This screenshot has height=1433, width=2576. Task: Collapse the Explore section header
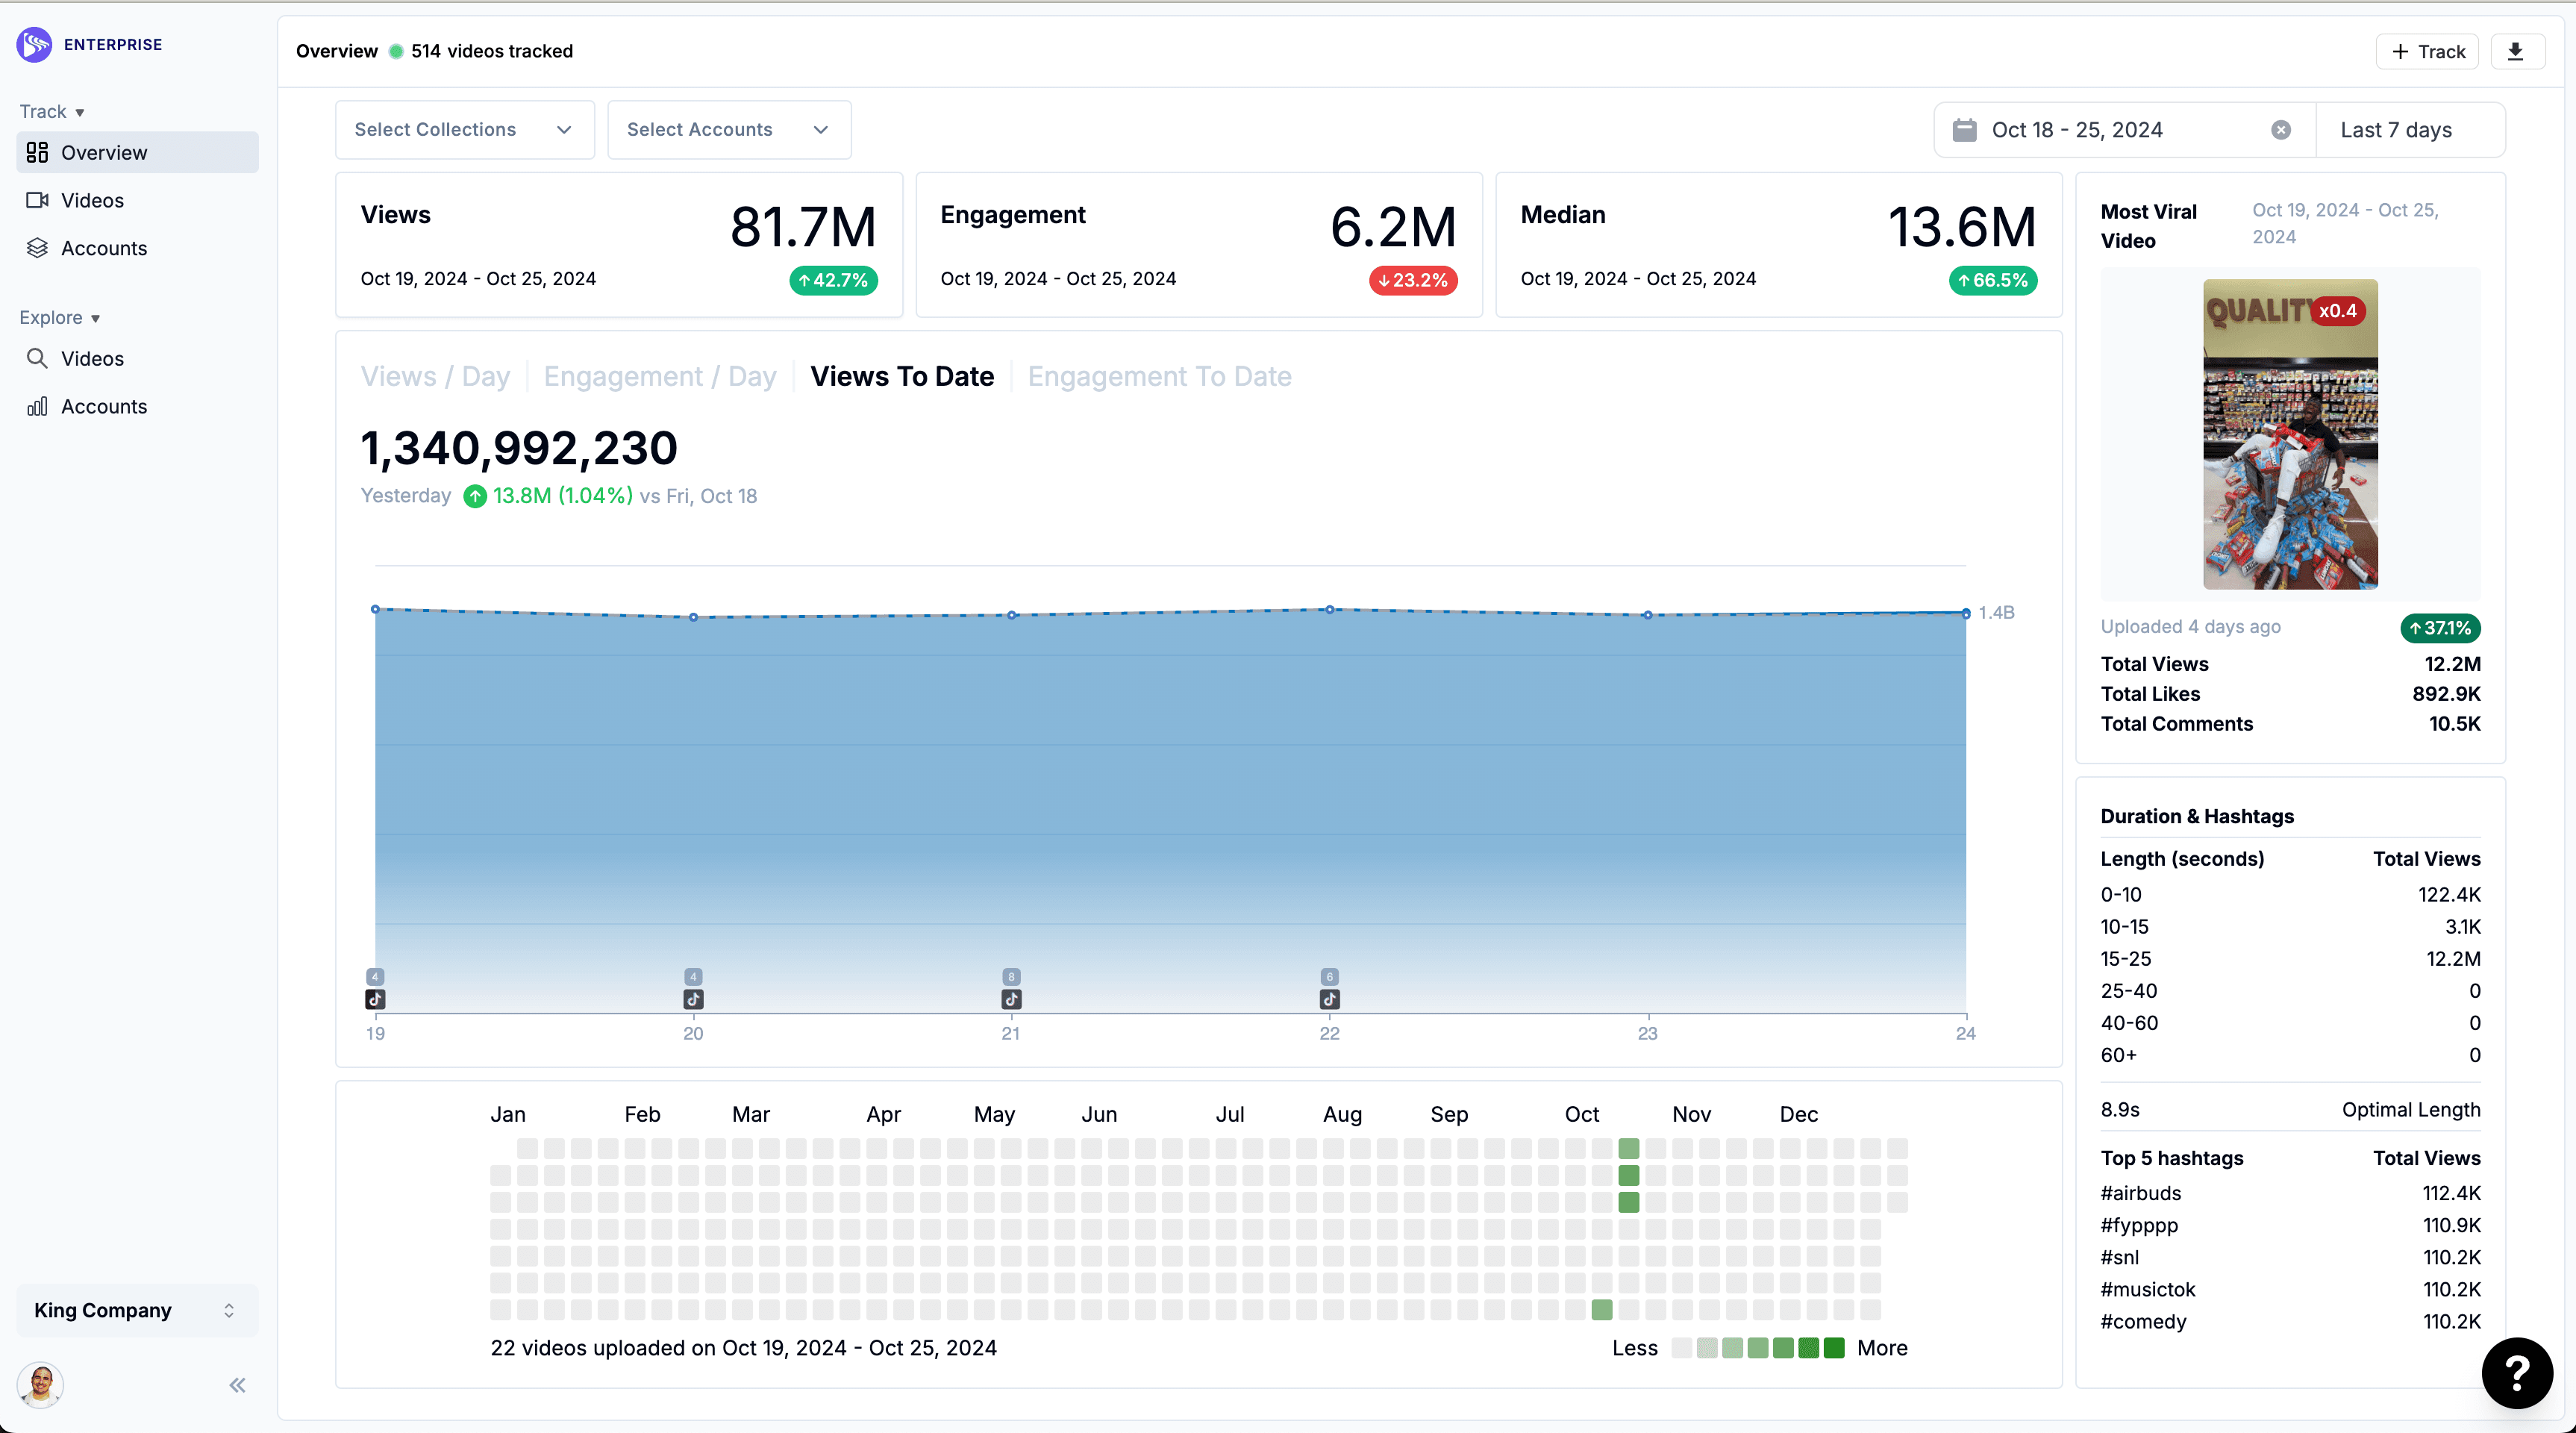pyautogui.click(x=60, y=317)
